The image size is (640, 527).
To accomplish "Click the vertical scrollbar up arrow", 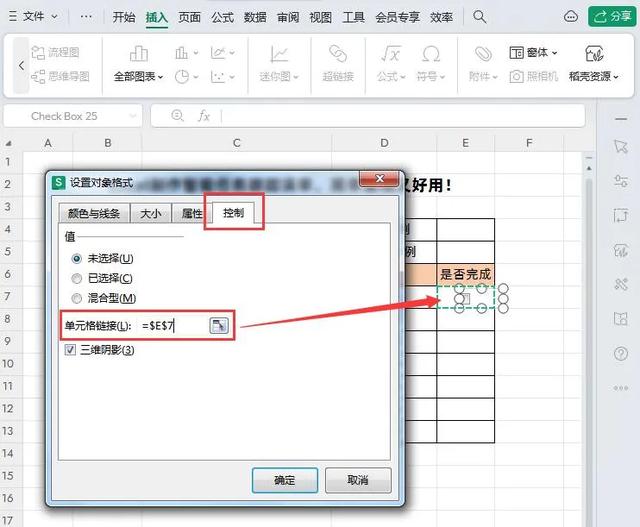I will point(589,168).
